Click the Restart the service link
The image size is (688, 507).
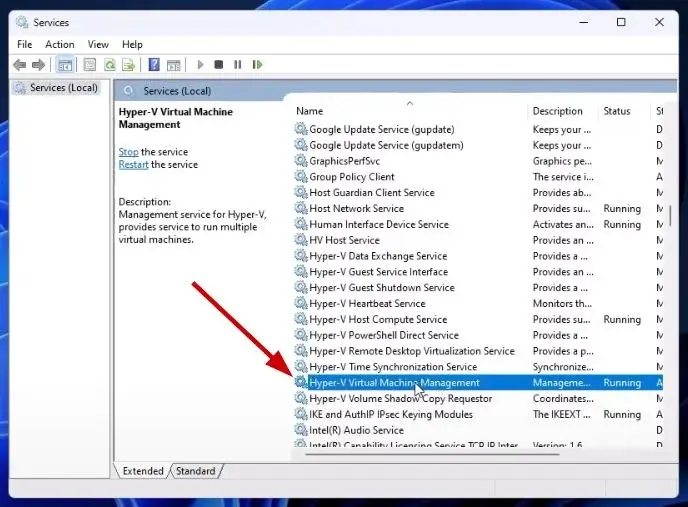[133, 165]
